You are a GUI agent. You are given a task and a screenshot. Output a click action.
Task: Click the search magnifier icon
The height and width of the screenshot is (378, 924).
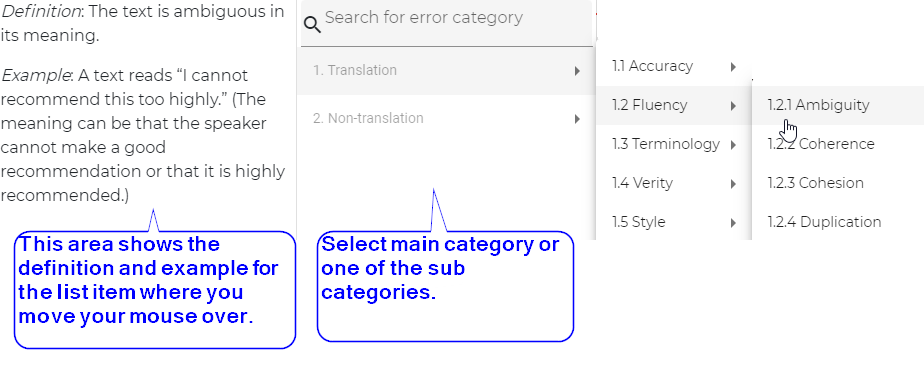point(312,24)
